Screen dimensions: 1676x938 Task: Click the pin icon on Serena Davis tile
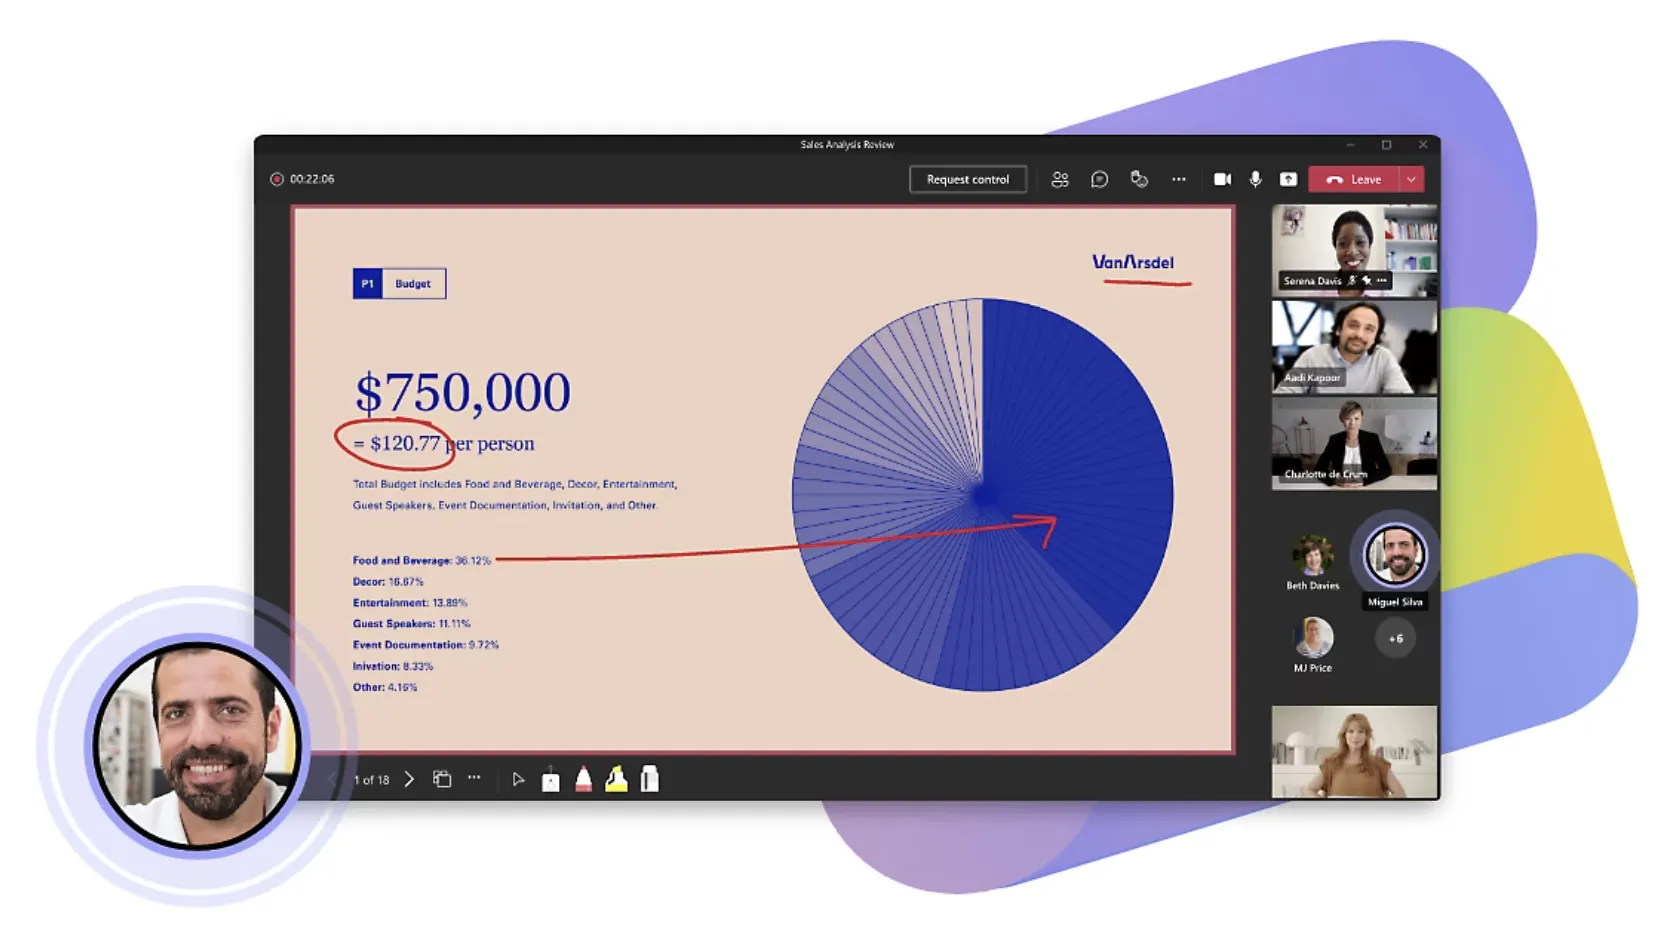pos(1367,281)
